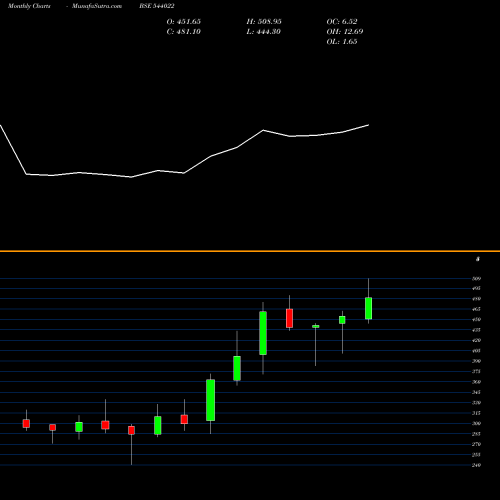This screenshot has width=500, height=500.
Task: Click the 495 price axis label
Action: (476, 288)
